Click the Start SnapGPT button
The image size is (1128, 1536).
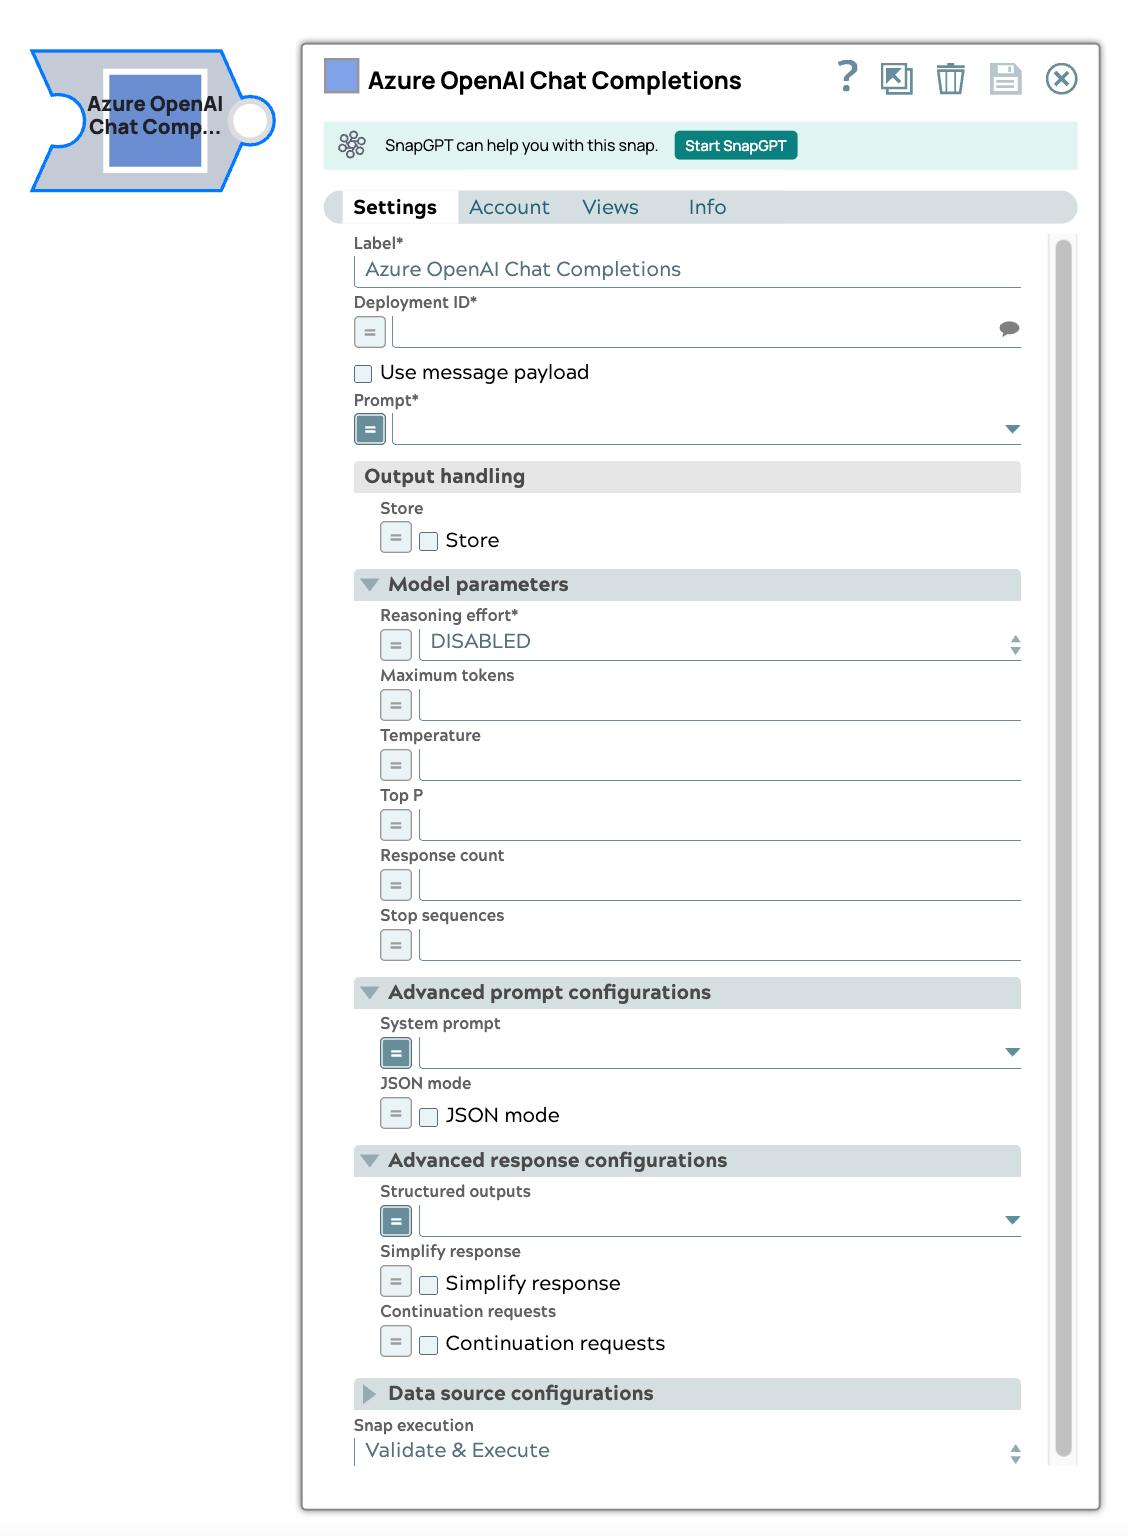coord(735,144)
